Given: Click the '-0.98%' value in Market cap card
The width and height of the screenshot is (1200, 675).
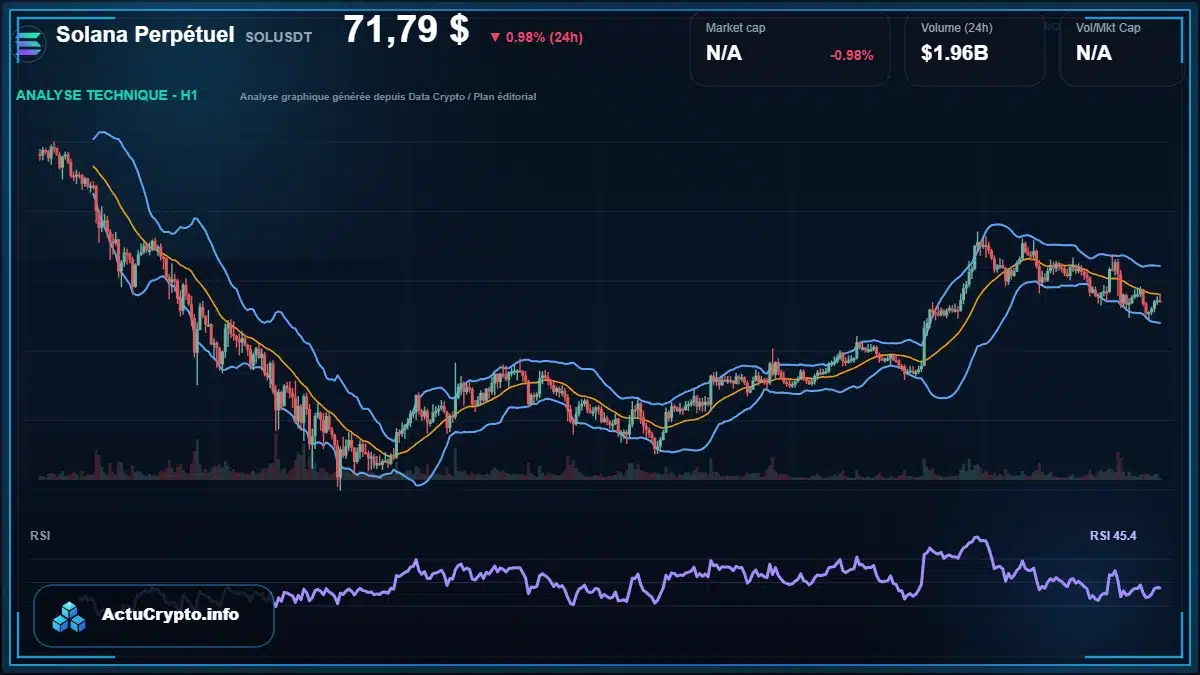Looking at the screenshot, I should pos(852,55).
